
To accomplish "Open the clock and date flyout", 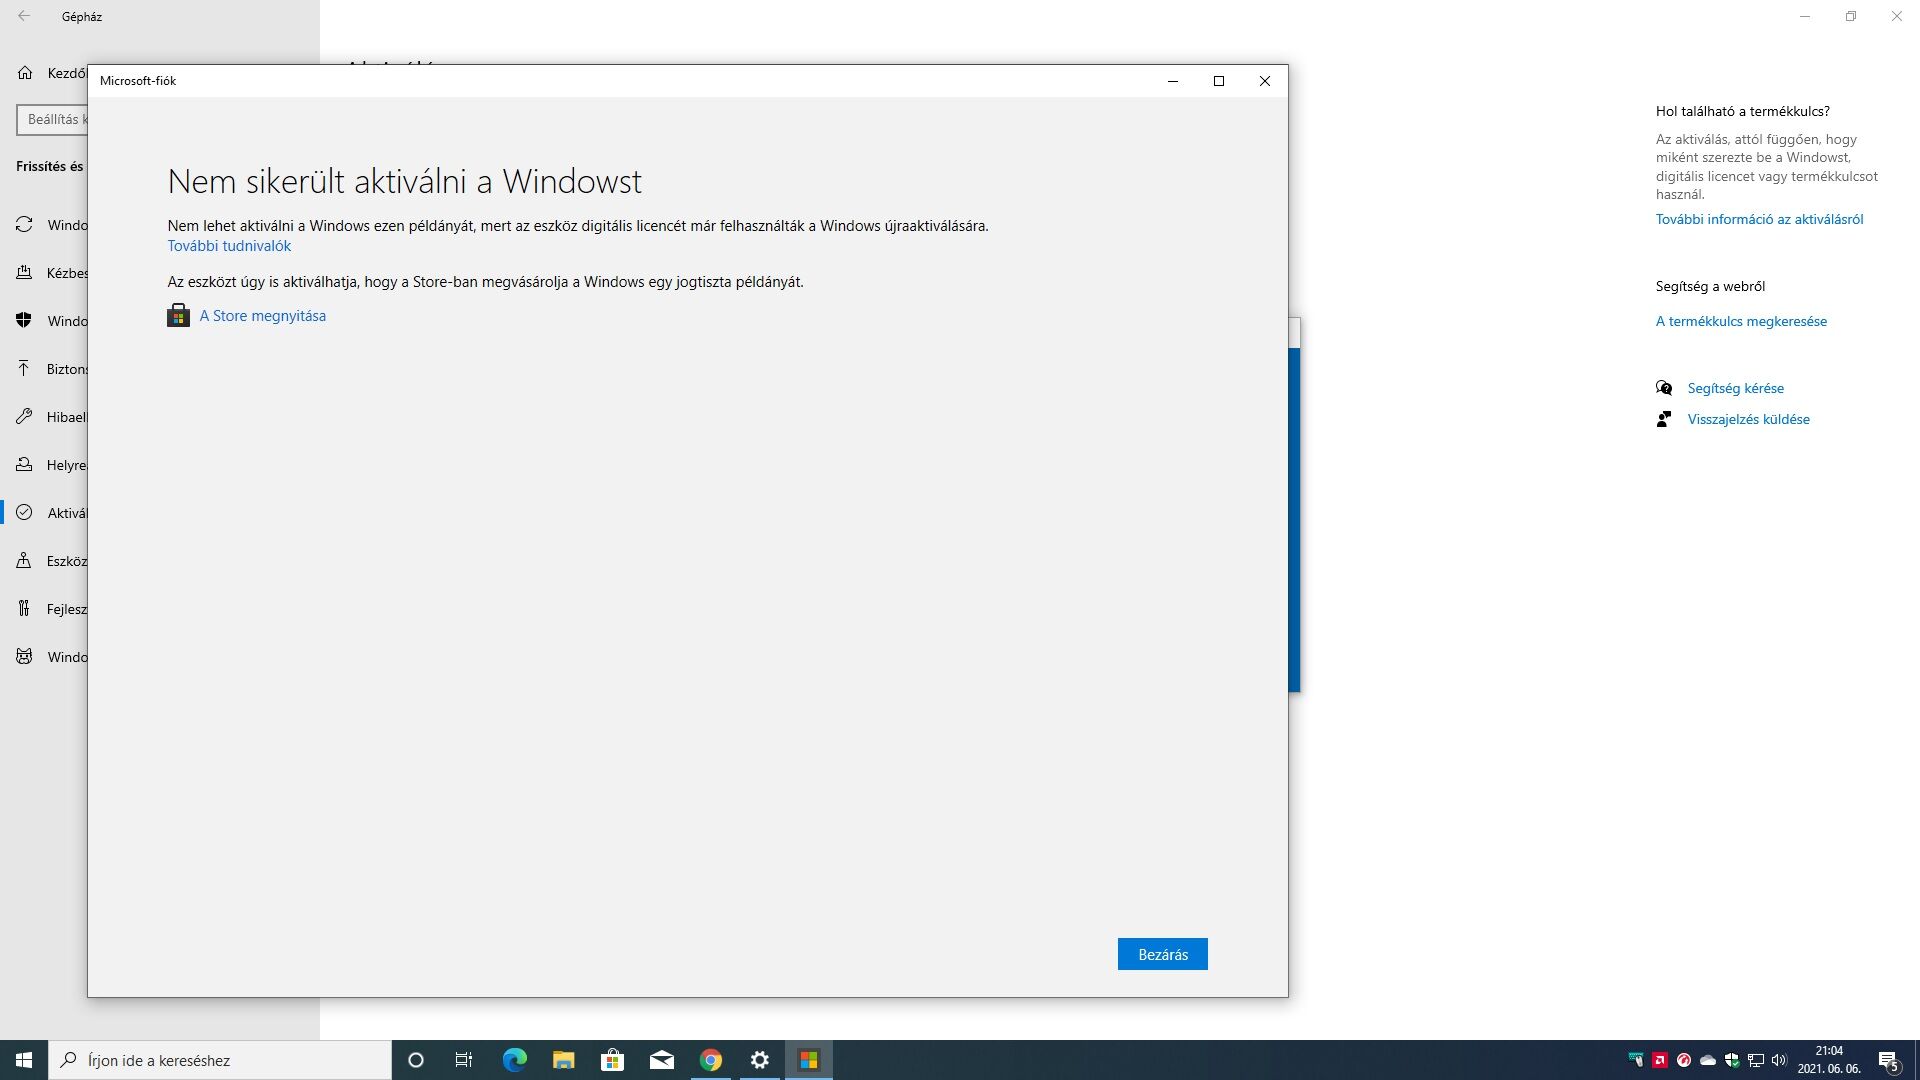I will click(x=1829, y=1060).
